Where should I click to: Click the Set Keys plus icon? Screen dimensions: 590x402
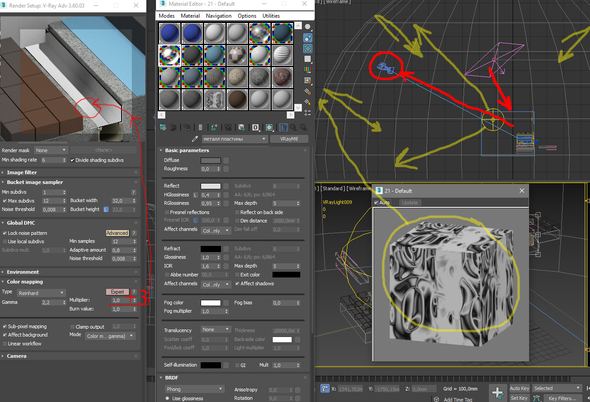coord(497,393)
